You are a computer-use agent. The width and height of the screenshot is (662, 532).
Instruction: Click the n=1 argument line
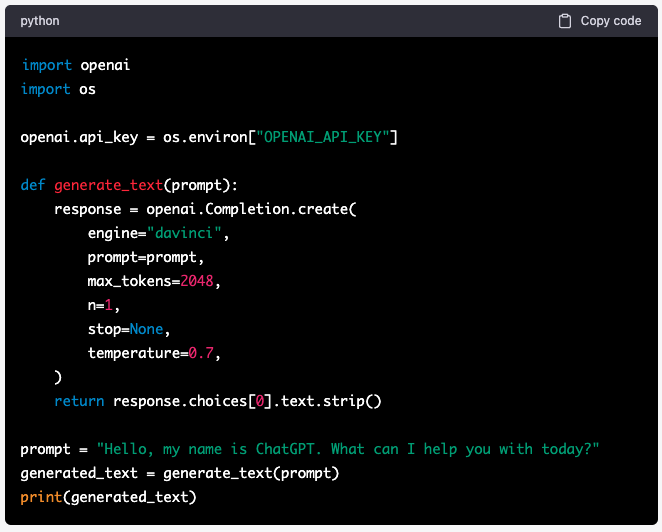[104, 305]
